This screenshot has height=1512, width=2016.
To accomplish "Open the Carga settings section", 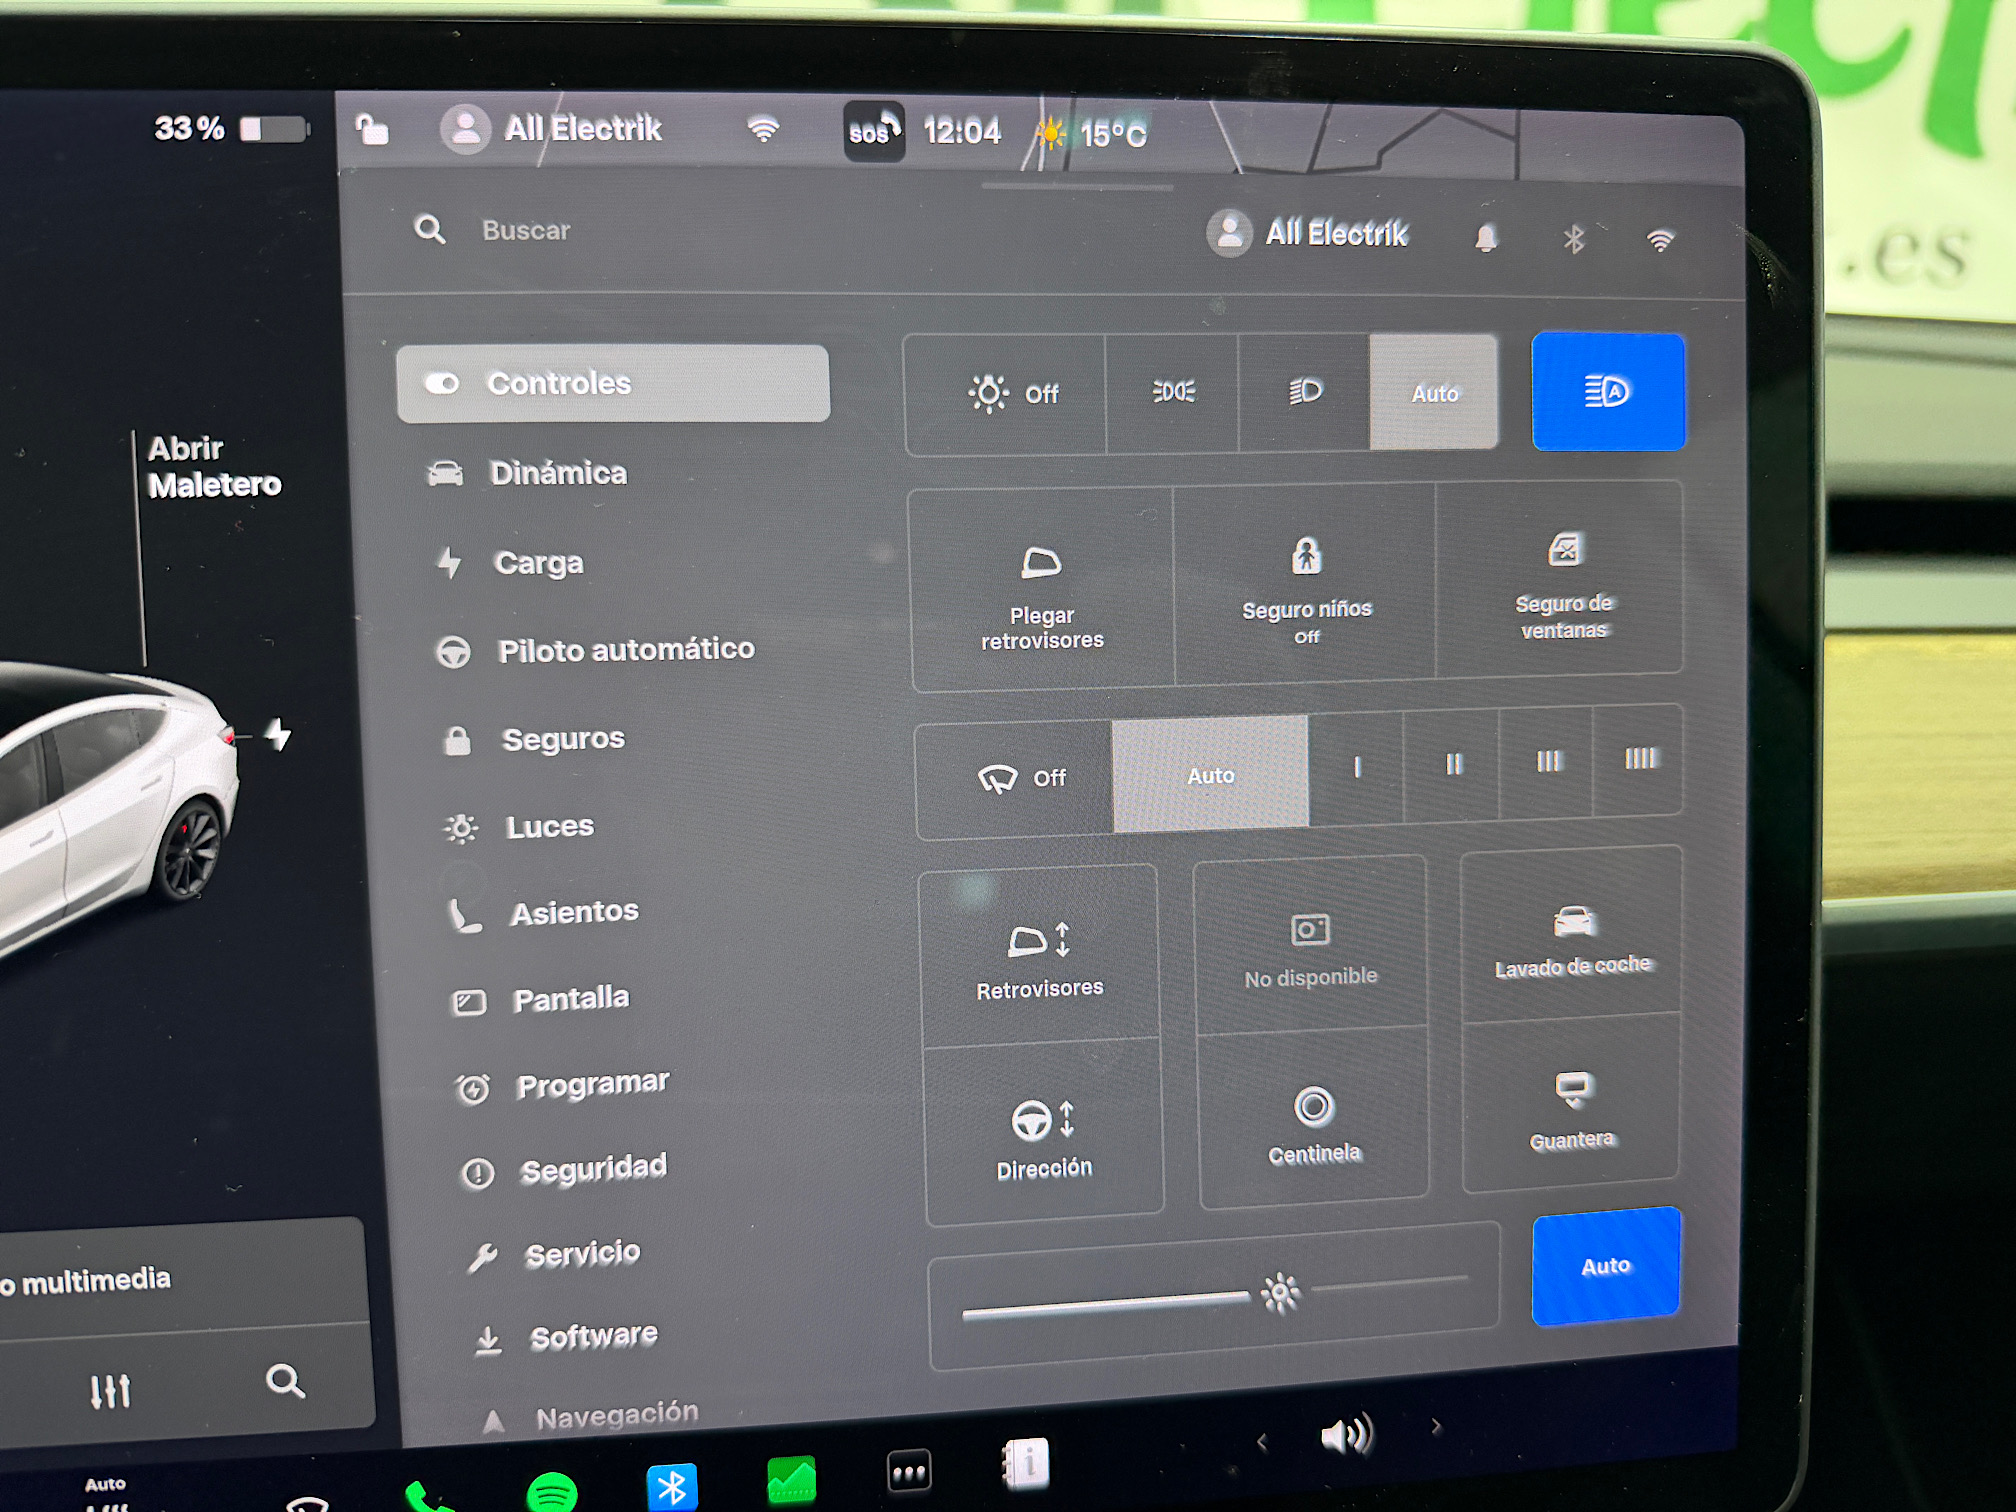I will click(x=538, y=563).
